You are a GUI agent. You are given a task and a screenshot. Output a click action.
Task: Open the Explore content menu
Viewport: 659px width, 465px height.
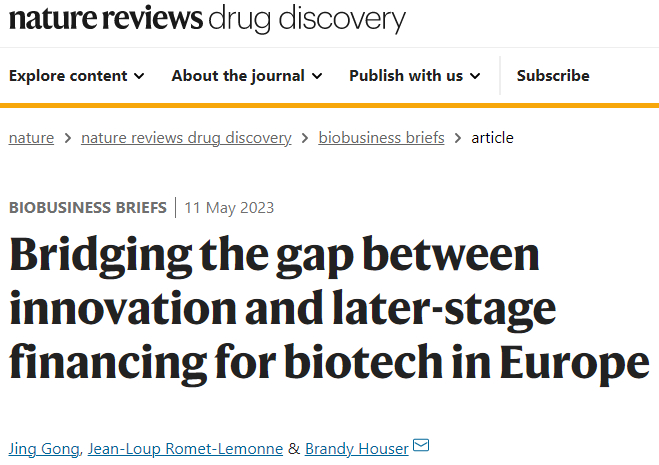(x=68, y=76)
